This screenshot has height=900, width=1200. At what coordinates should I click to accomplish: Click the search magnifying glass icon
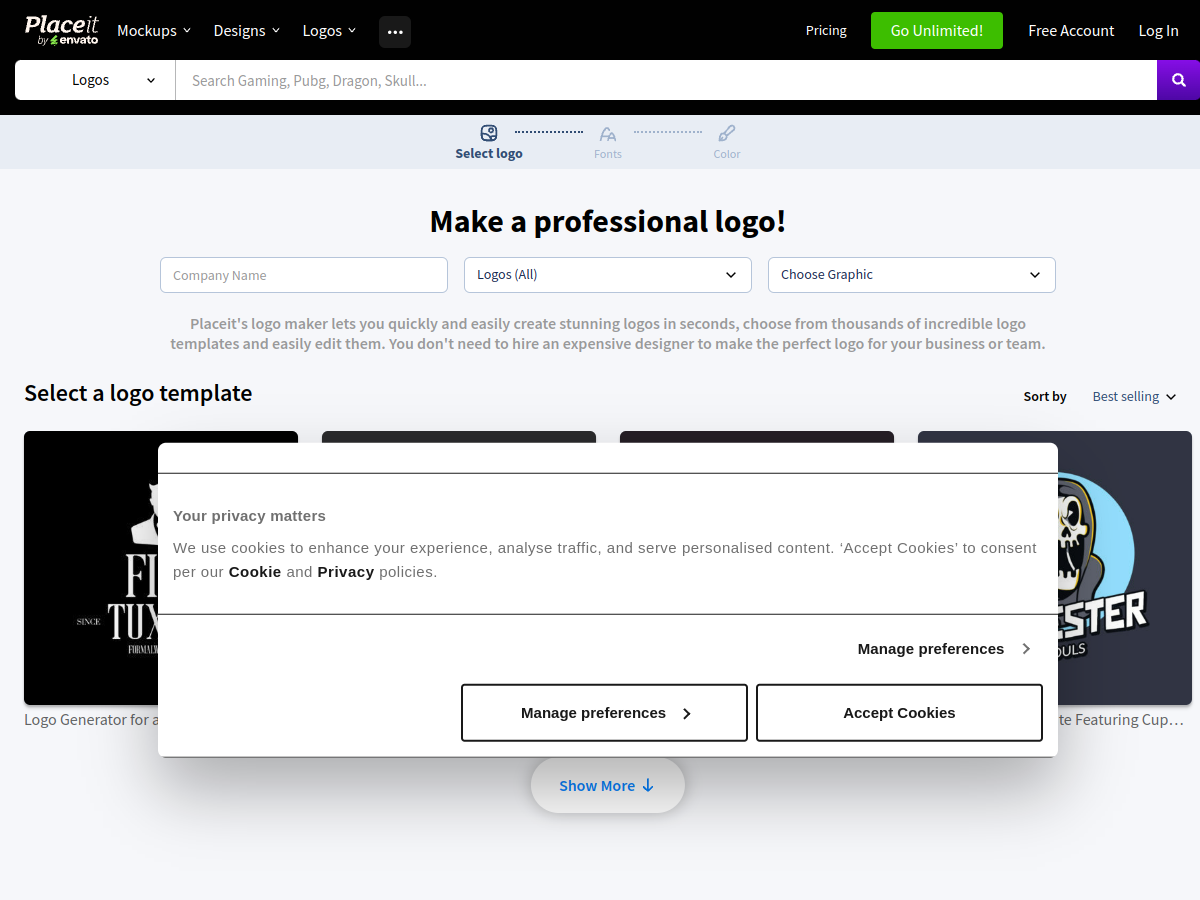1178,80
